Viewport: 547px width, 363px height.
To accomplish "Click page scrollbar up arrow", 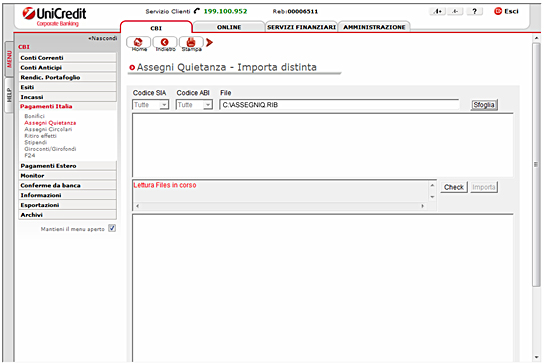I will pos(537,38).
